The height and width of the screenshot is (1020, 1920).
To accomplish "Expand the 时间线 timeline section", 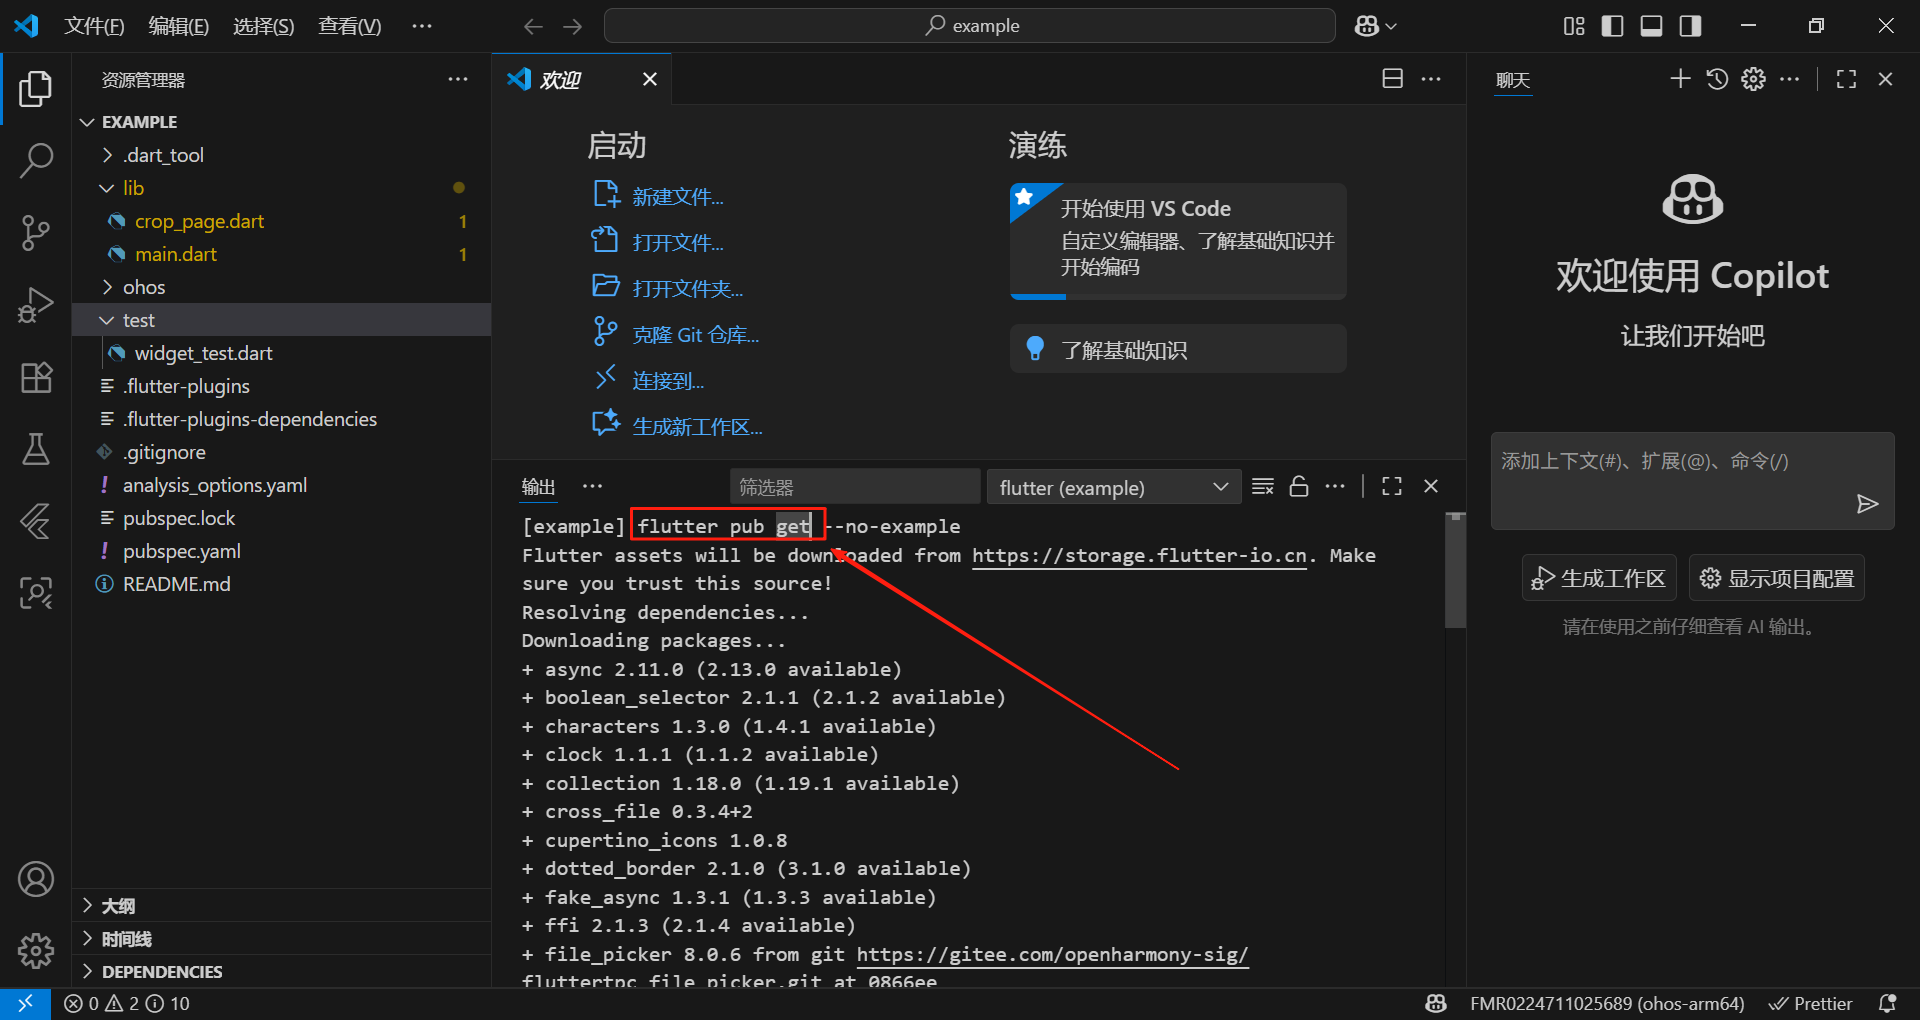I will coord(281,939).
